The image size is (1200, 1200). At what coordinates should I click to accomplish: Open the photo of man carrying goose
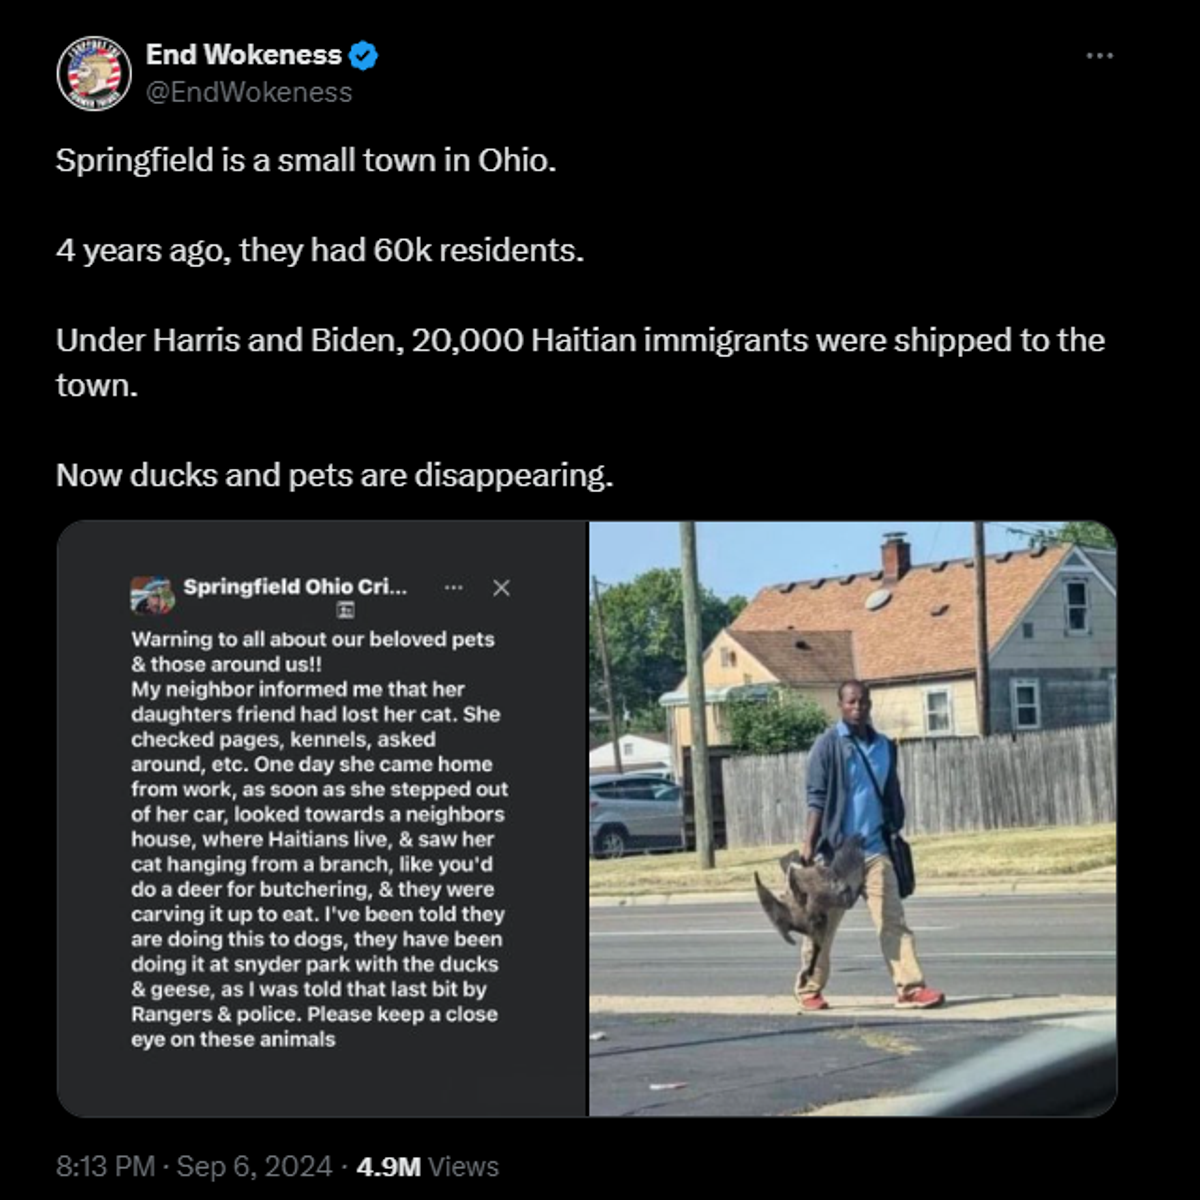(x=852, y=818)
